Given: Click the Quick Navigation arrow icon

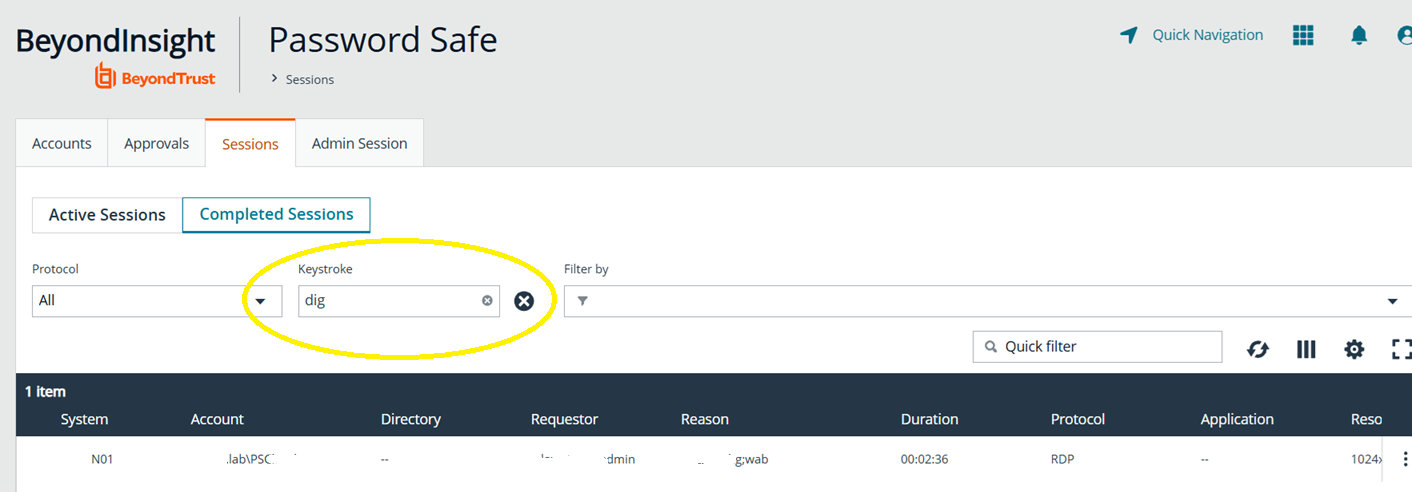Looking at the screenshot, I should [x=1129, y=35].
